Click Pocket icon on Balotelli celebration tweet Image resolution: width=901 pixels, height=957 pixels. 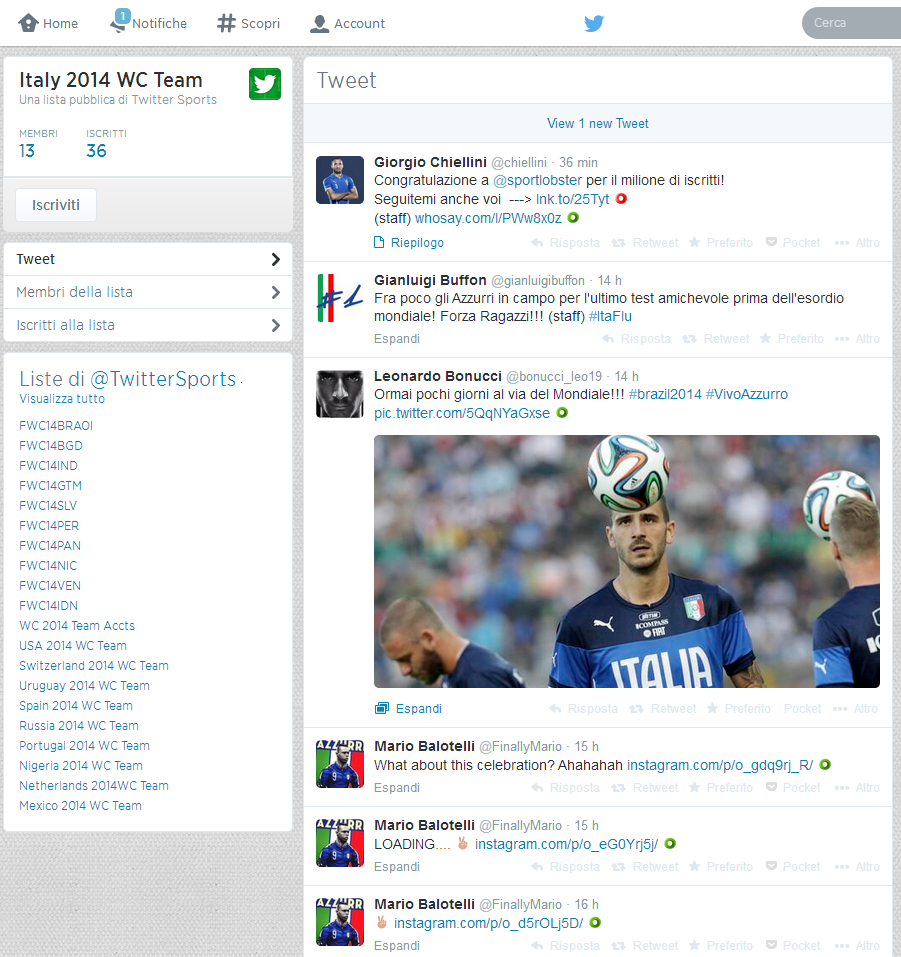coord(771,787)
